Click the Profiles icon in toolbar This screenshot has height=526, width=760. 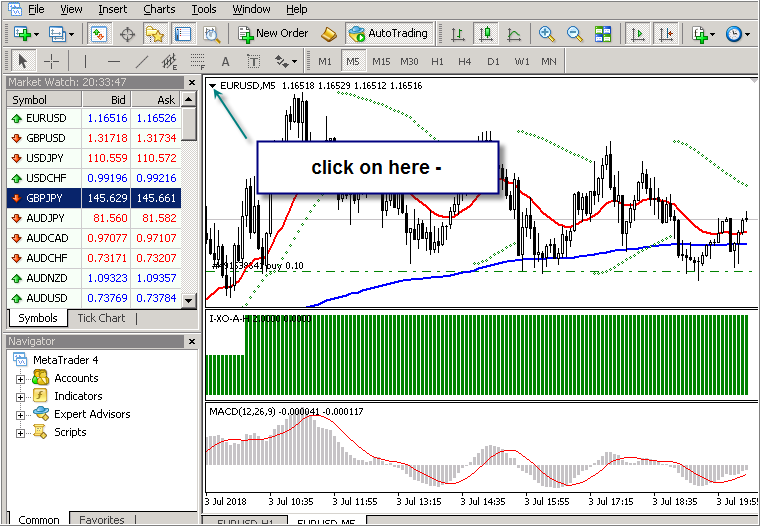tap(57, 34)
